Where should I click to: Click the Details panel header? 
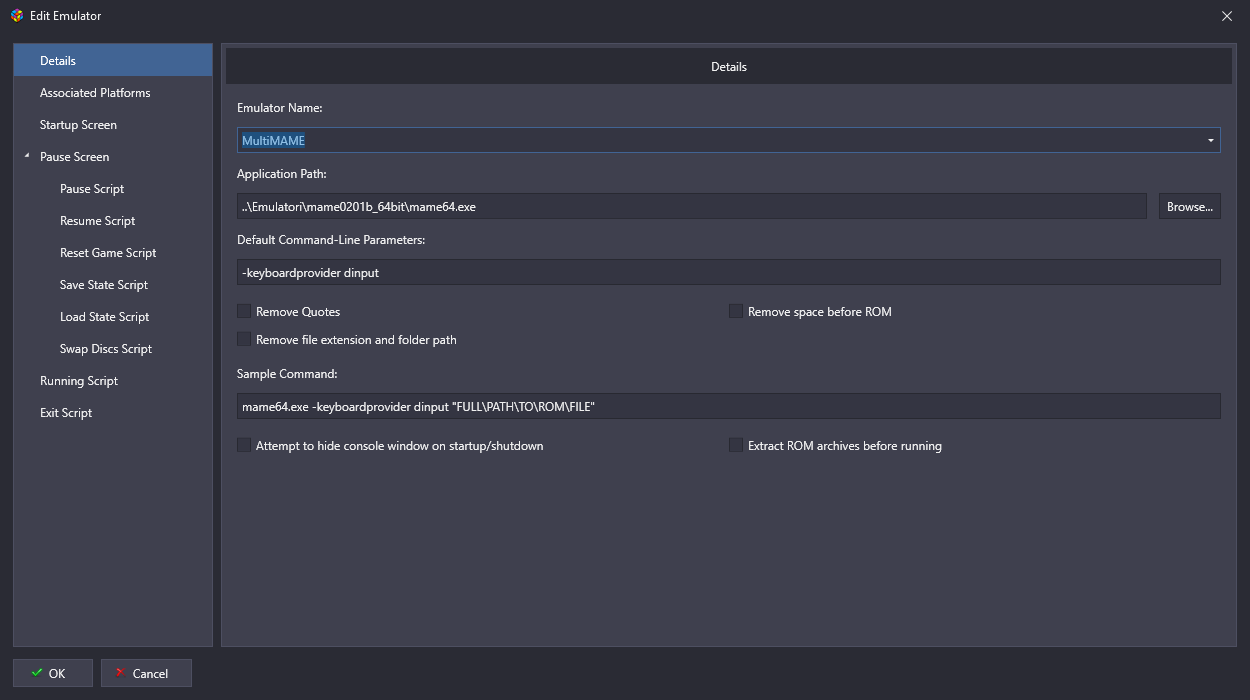(729, 67)
